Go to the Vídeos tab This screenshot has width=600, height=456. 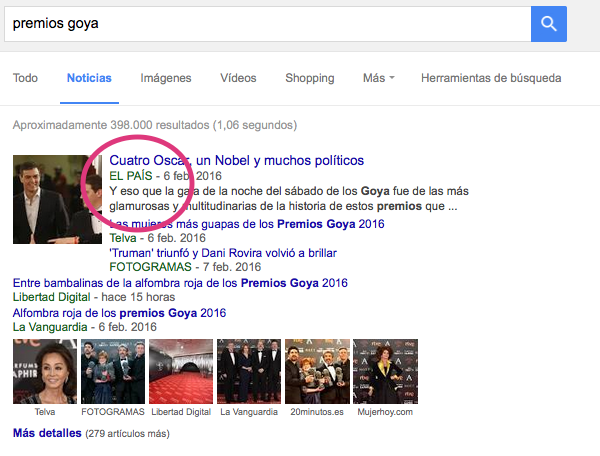click(238, 78)
